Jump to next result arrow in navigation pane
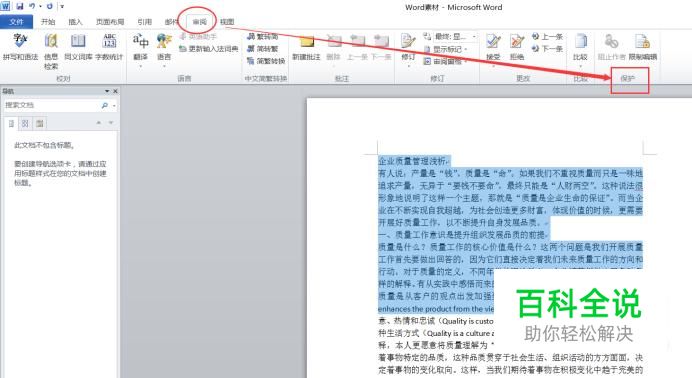This screenshot has height=378, width=692. coord(111,123)
